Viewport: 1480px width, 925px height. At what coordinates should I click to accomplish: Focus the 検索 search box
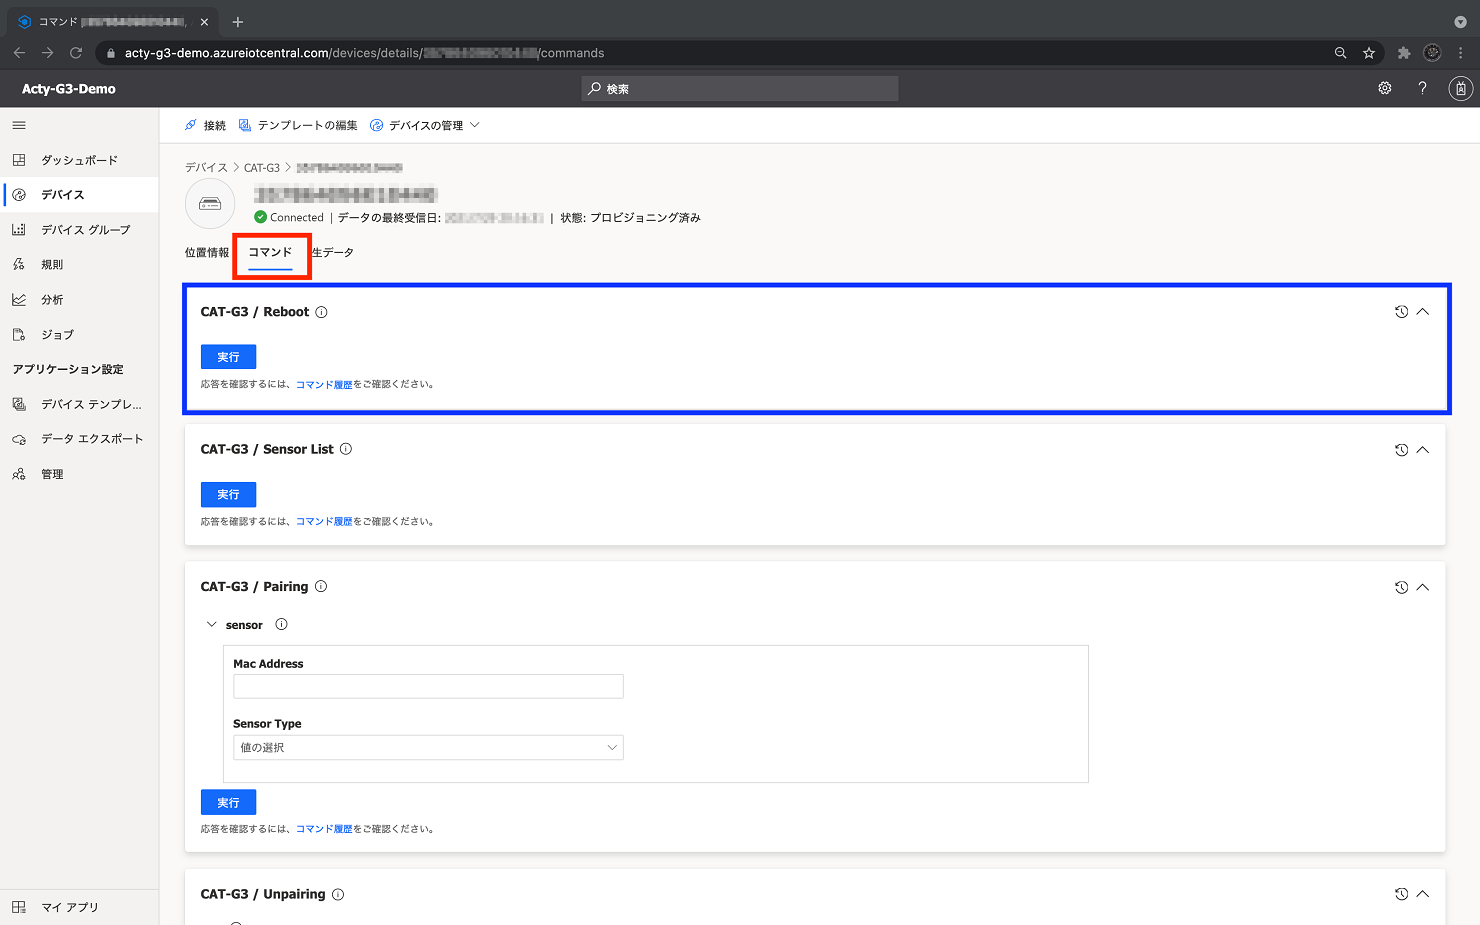740,89
